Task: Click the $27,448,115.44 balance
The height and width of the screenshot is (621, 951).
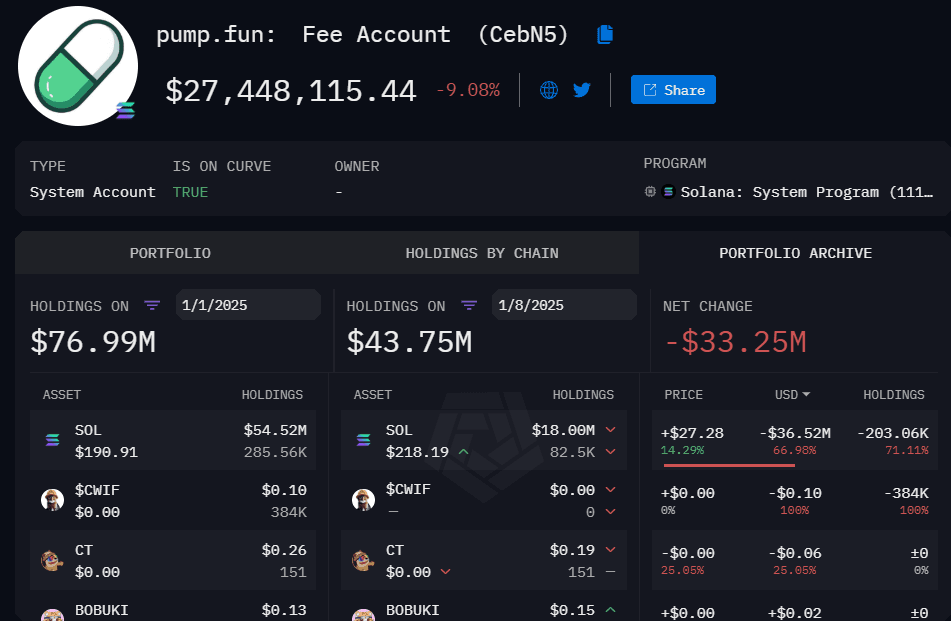Action: [291, 91]
